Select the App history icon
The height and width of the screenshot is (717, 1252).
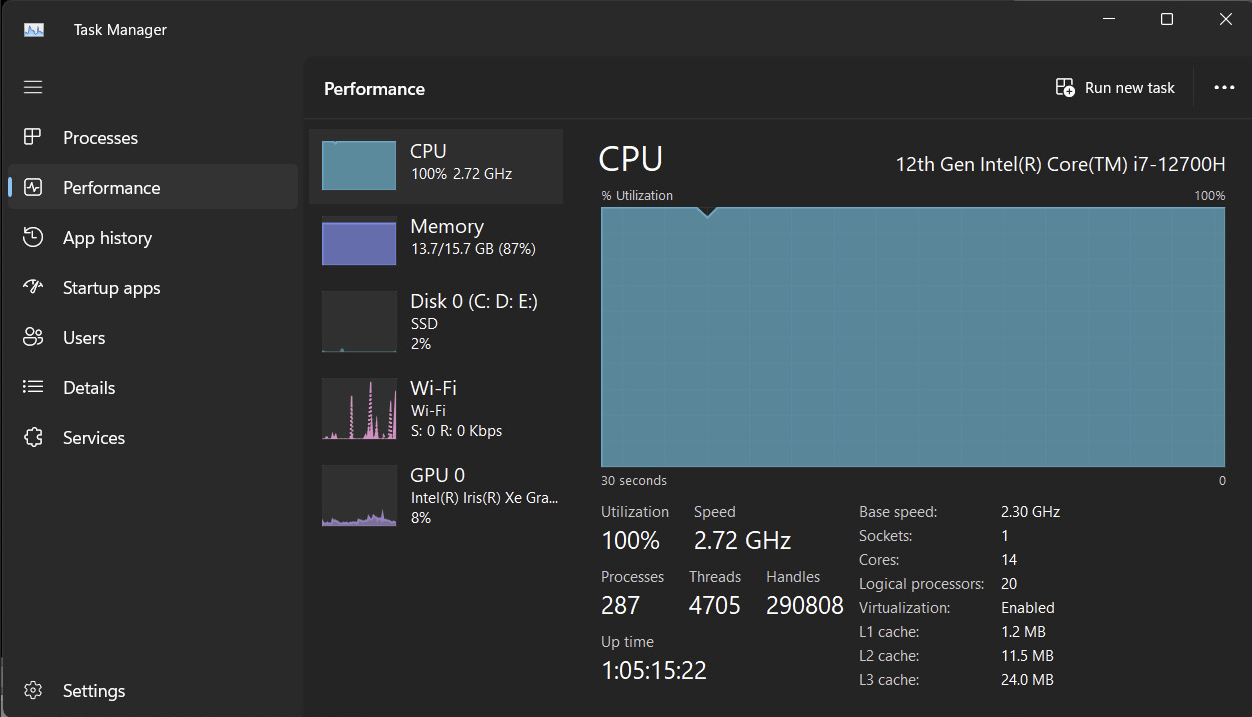[x=33, y=237]
